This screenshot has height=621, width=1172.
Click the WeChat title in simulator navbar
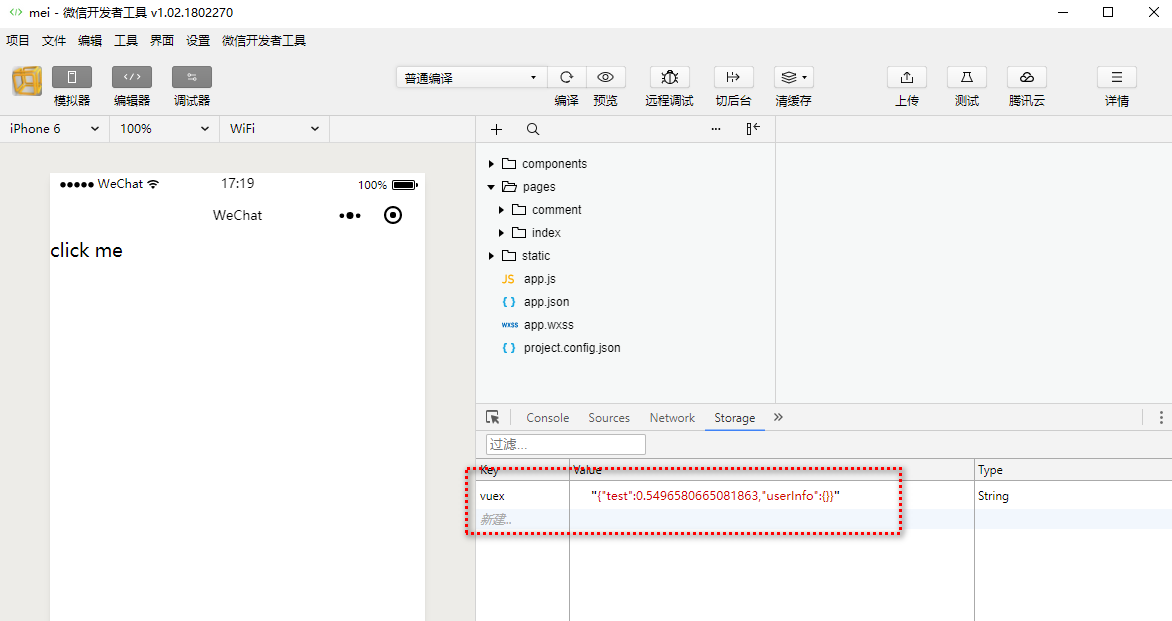coord(238,215)
